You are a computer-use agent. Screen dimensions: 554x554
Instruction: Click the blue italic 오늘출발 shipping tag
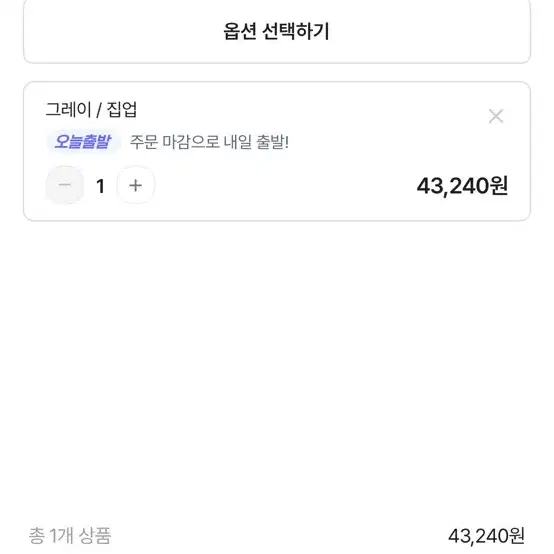tap(83, 142)
